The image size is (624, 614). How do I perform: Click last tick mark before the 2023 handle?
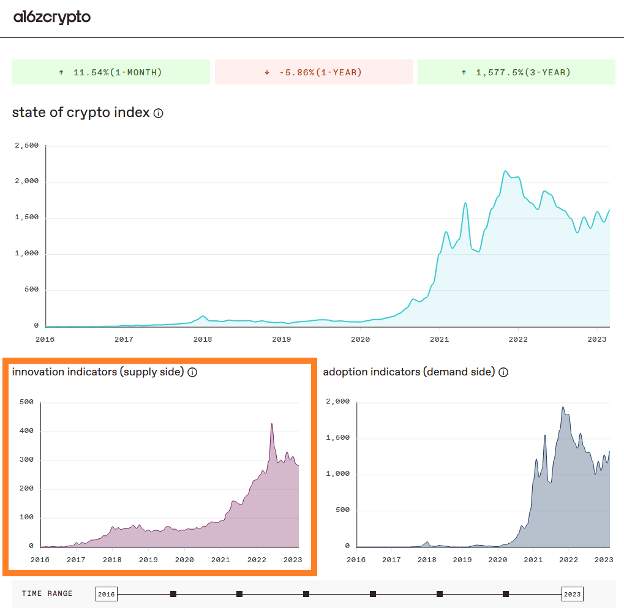505,594
